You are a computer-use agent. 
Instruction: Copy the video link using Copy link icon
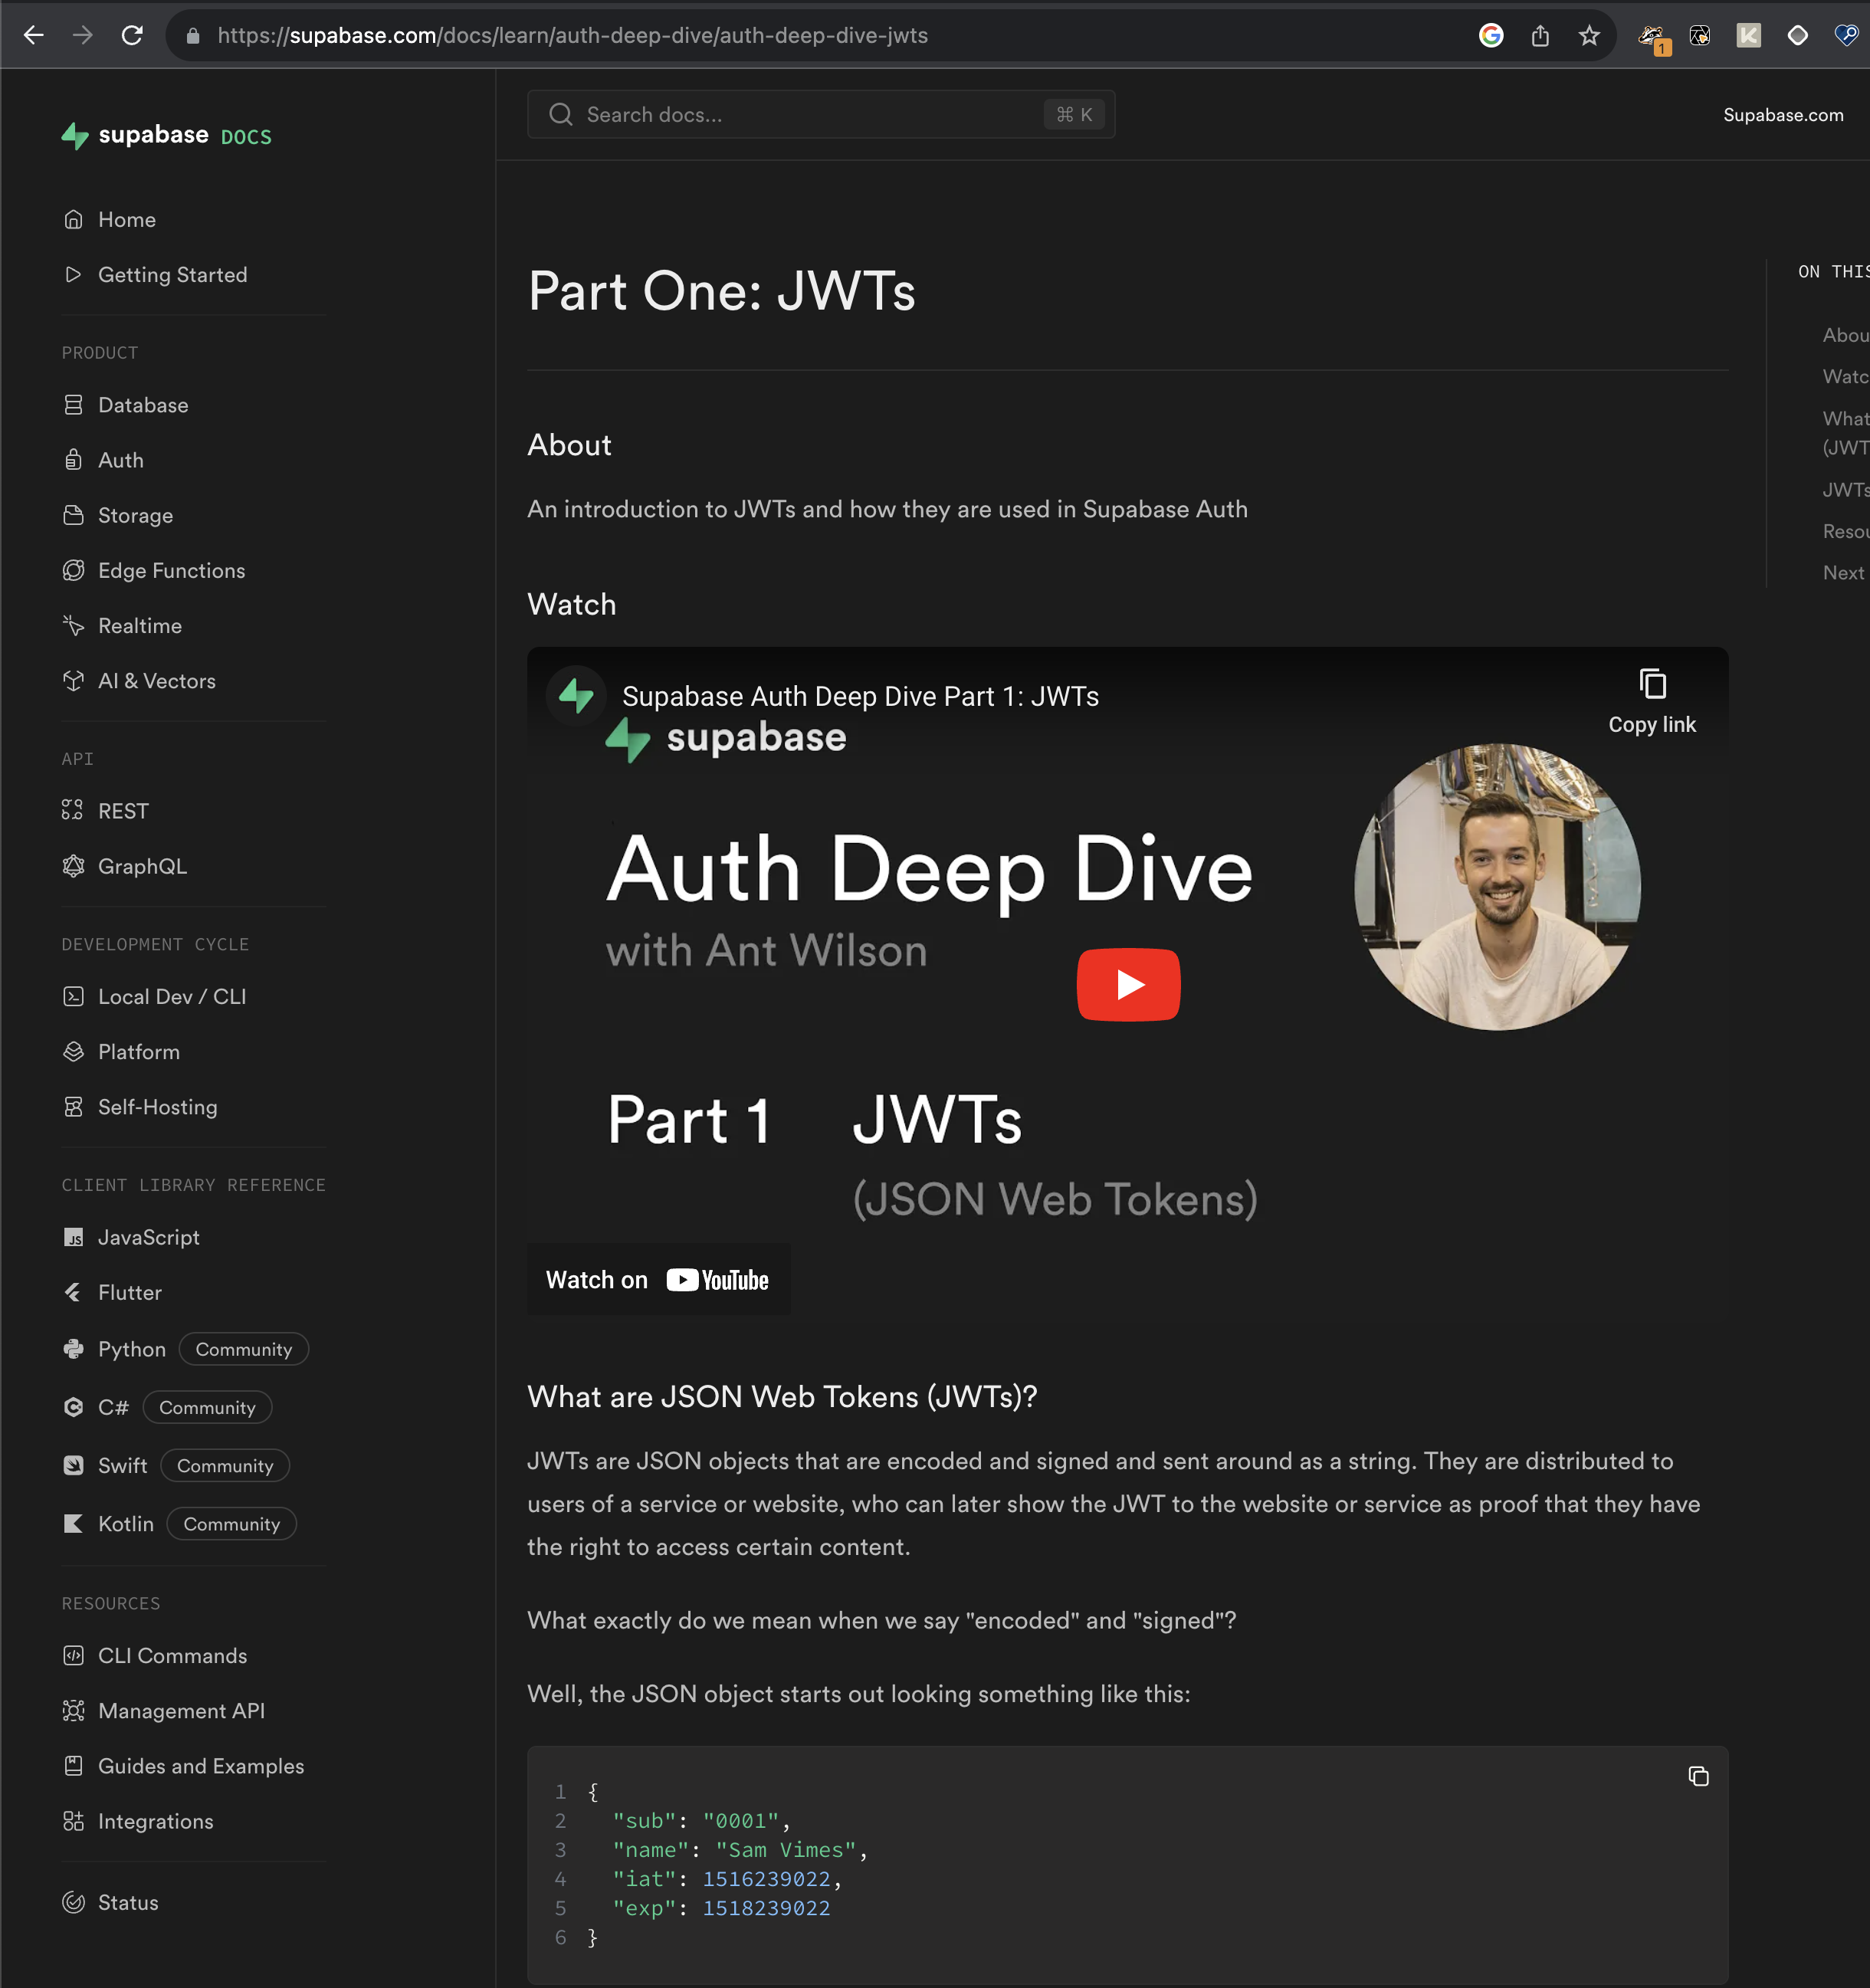pyautogui.click(x=1653, y=685)
